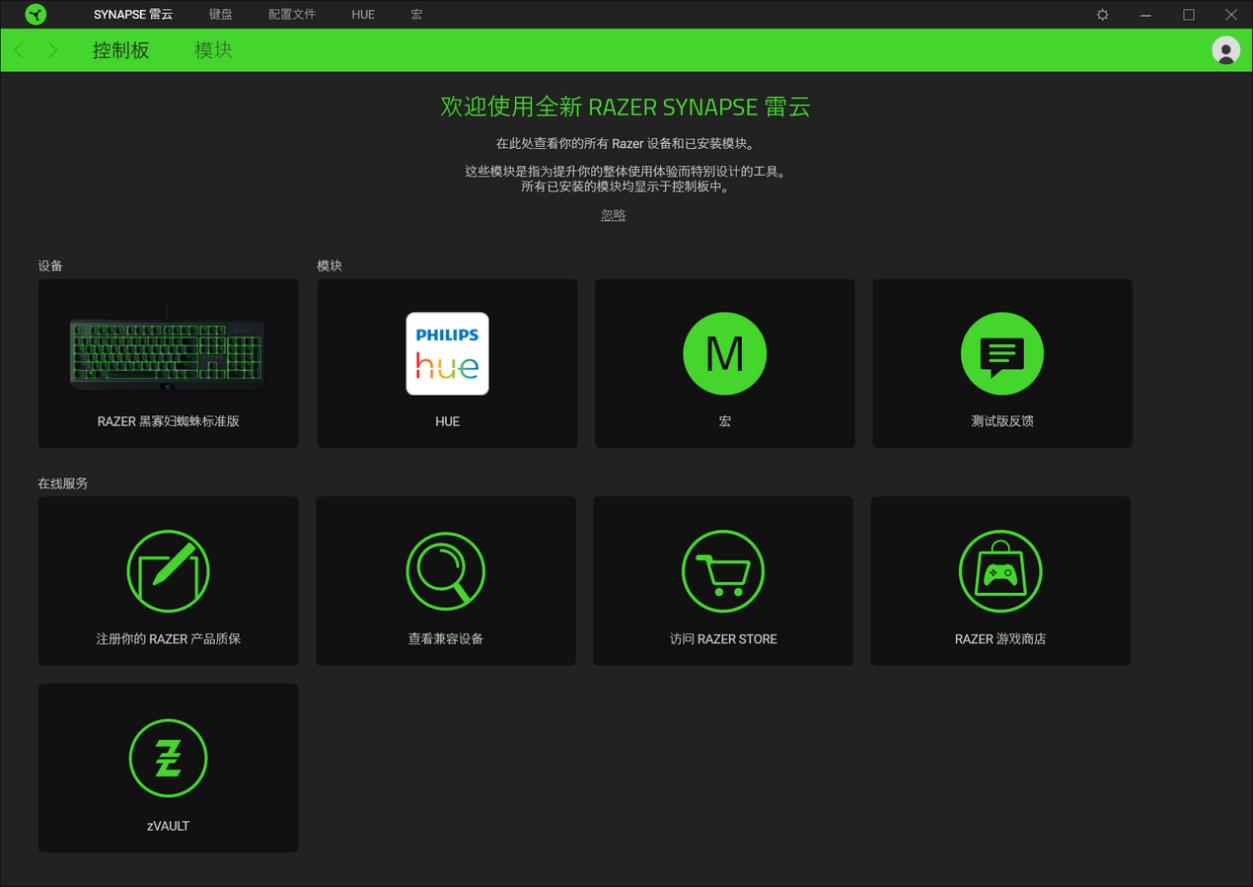Click the 宏 label under the M icon
The height and width of the screenshot is (887, 1253).
pos(724,421)
